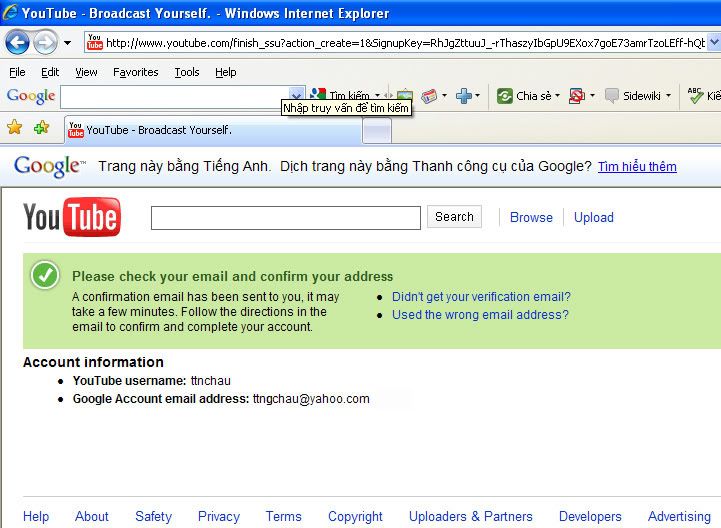Expand the Google Toolbar search box dropdown
Image resolution: width=721 pixels, height=528 pixels.
click(x=297, y=96)
